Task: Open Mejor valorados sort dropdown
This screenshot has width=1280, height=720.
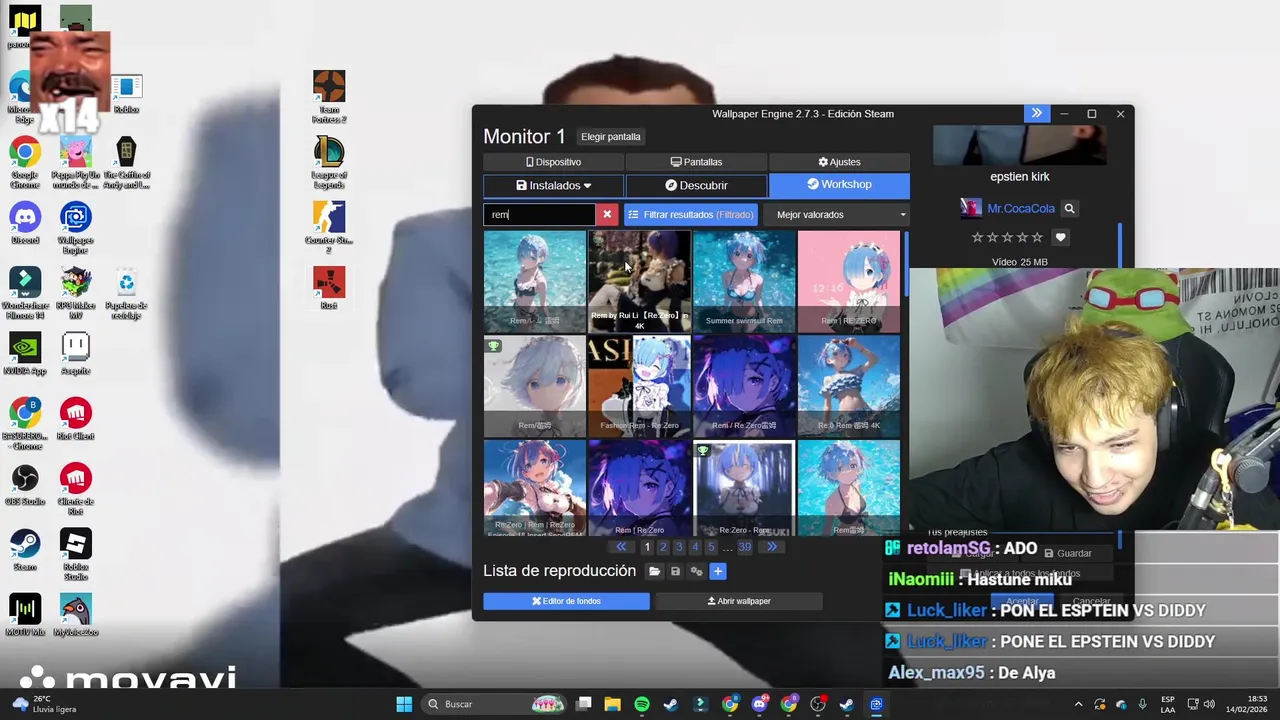Action: (x=836, y=214)
